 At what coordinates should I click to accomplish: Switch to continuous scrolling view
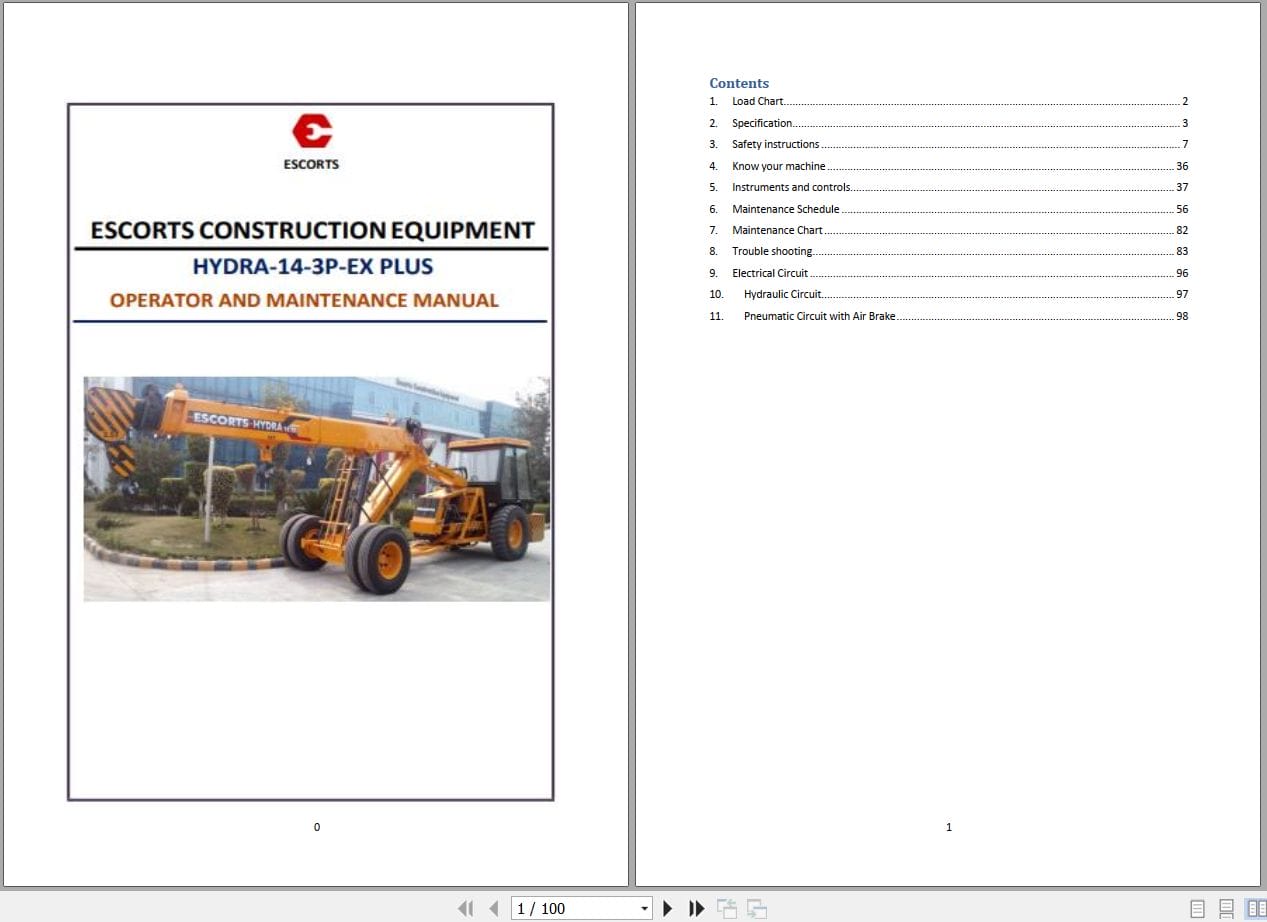[1226, 908]
